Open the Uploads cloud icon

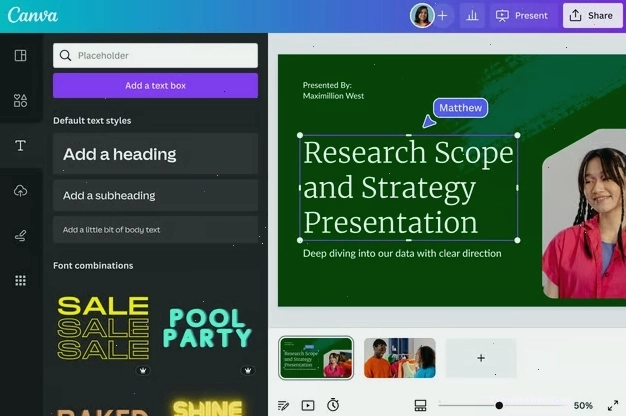[x=20, y=190]
